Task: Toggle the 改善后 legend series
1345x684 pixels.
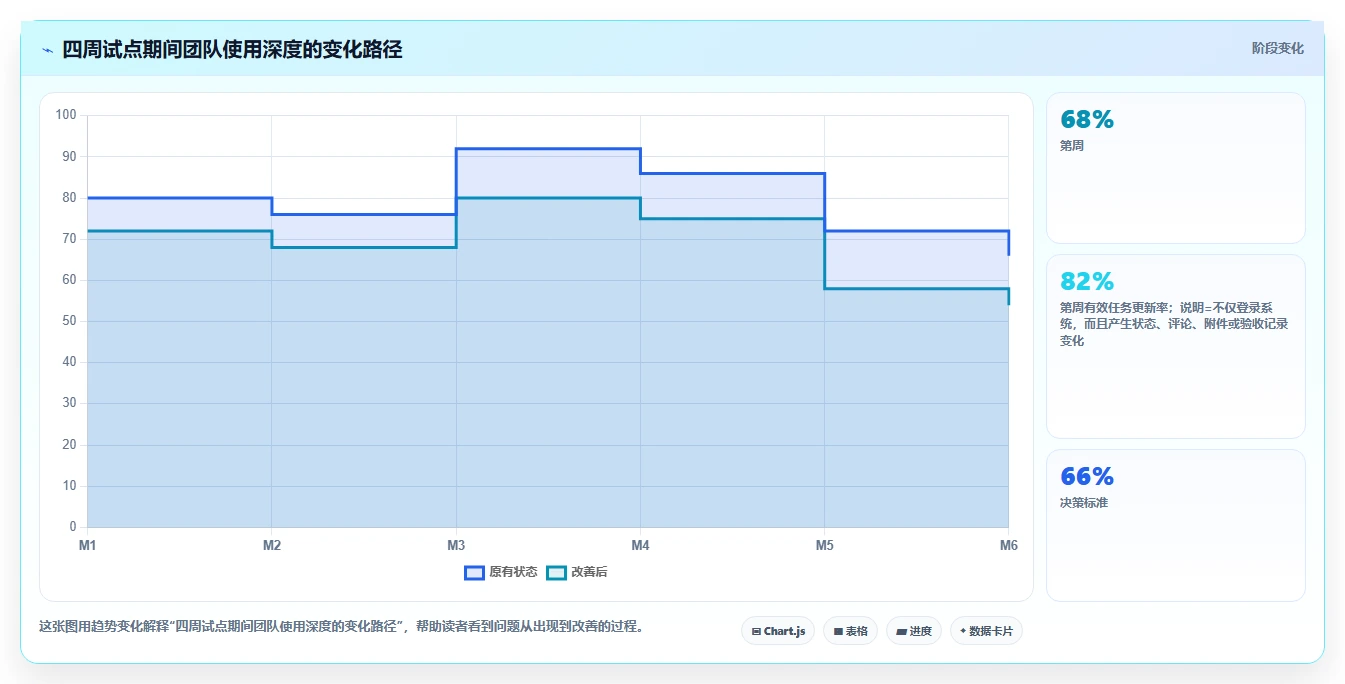Action: point(577,572)
